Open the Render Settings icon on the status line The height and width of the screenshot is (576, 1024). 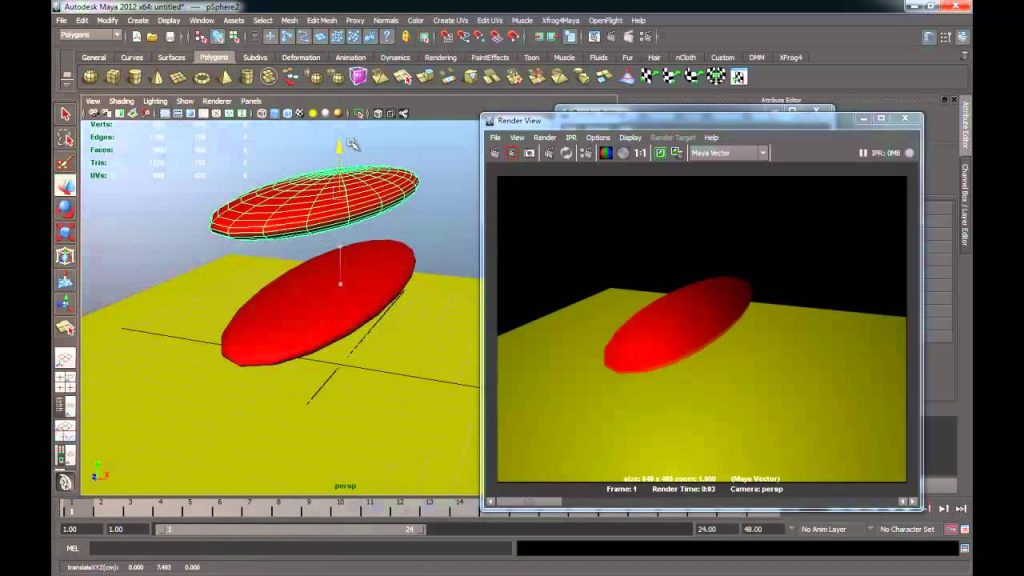click(x=645, y=37)
